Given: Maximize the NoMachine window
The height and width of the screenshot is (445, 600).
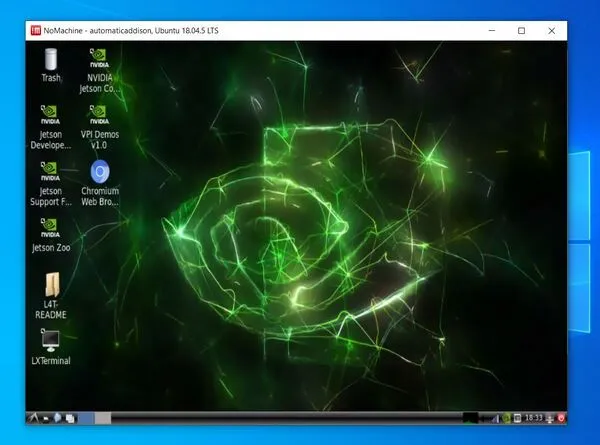Looking at the screenshot, I should point(521,31).
